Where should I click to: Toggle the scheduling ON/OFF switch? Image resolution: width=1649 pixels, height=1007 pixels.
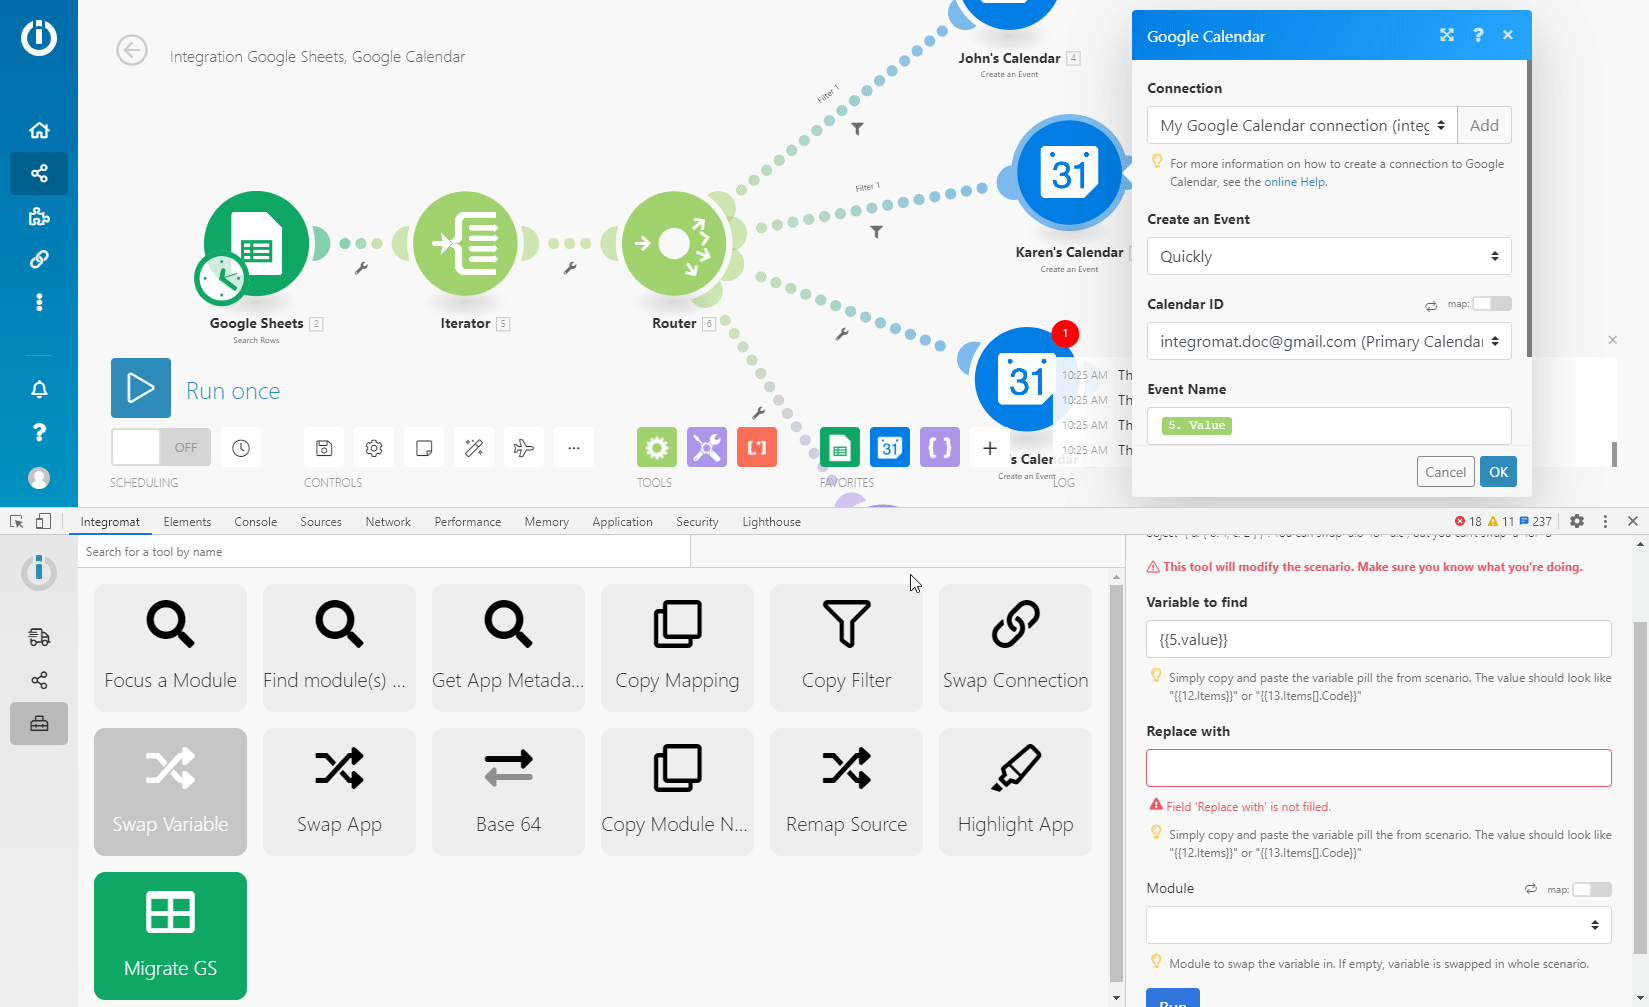[x=161, y=448]
